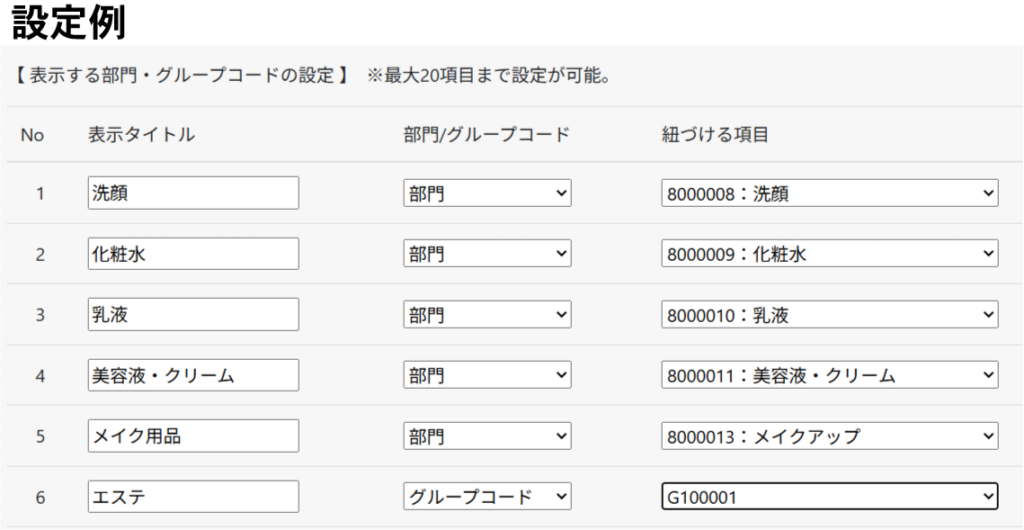
Task: Open the グループコード dropdown in row 6
Action: click(x=487, y=497)
